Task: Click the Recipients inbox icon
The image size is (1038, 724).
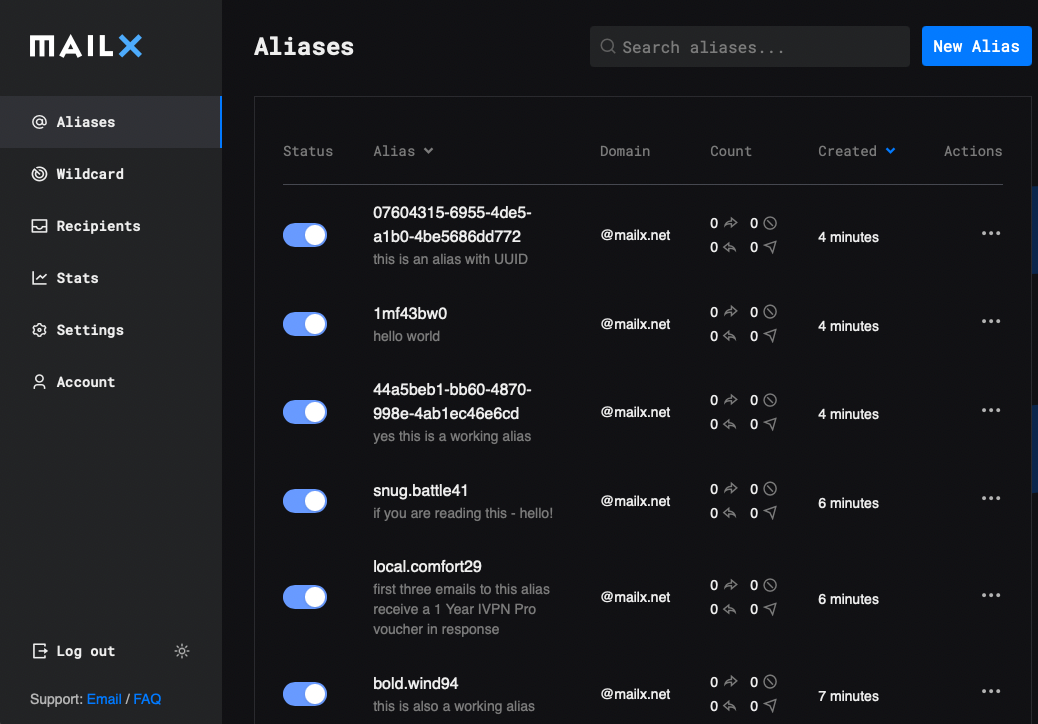Action: click(x=40, y=226)
